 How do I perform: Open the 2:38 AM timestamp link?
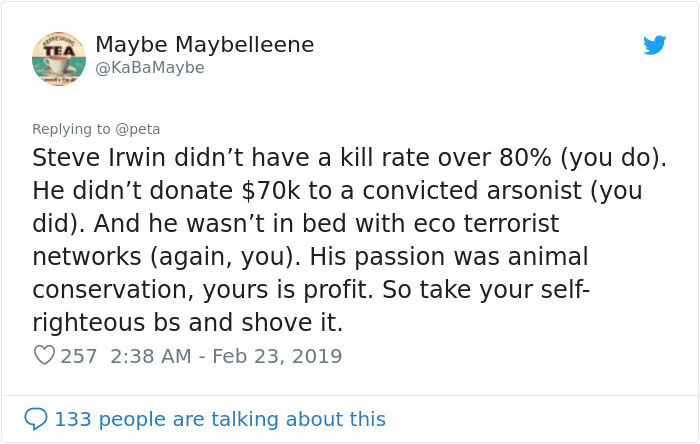tap(151, 356)
